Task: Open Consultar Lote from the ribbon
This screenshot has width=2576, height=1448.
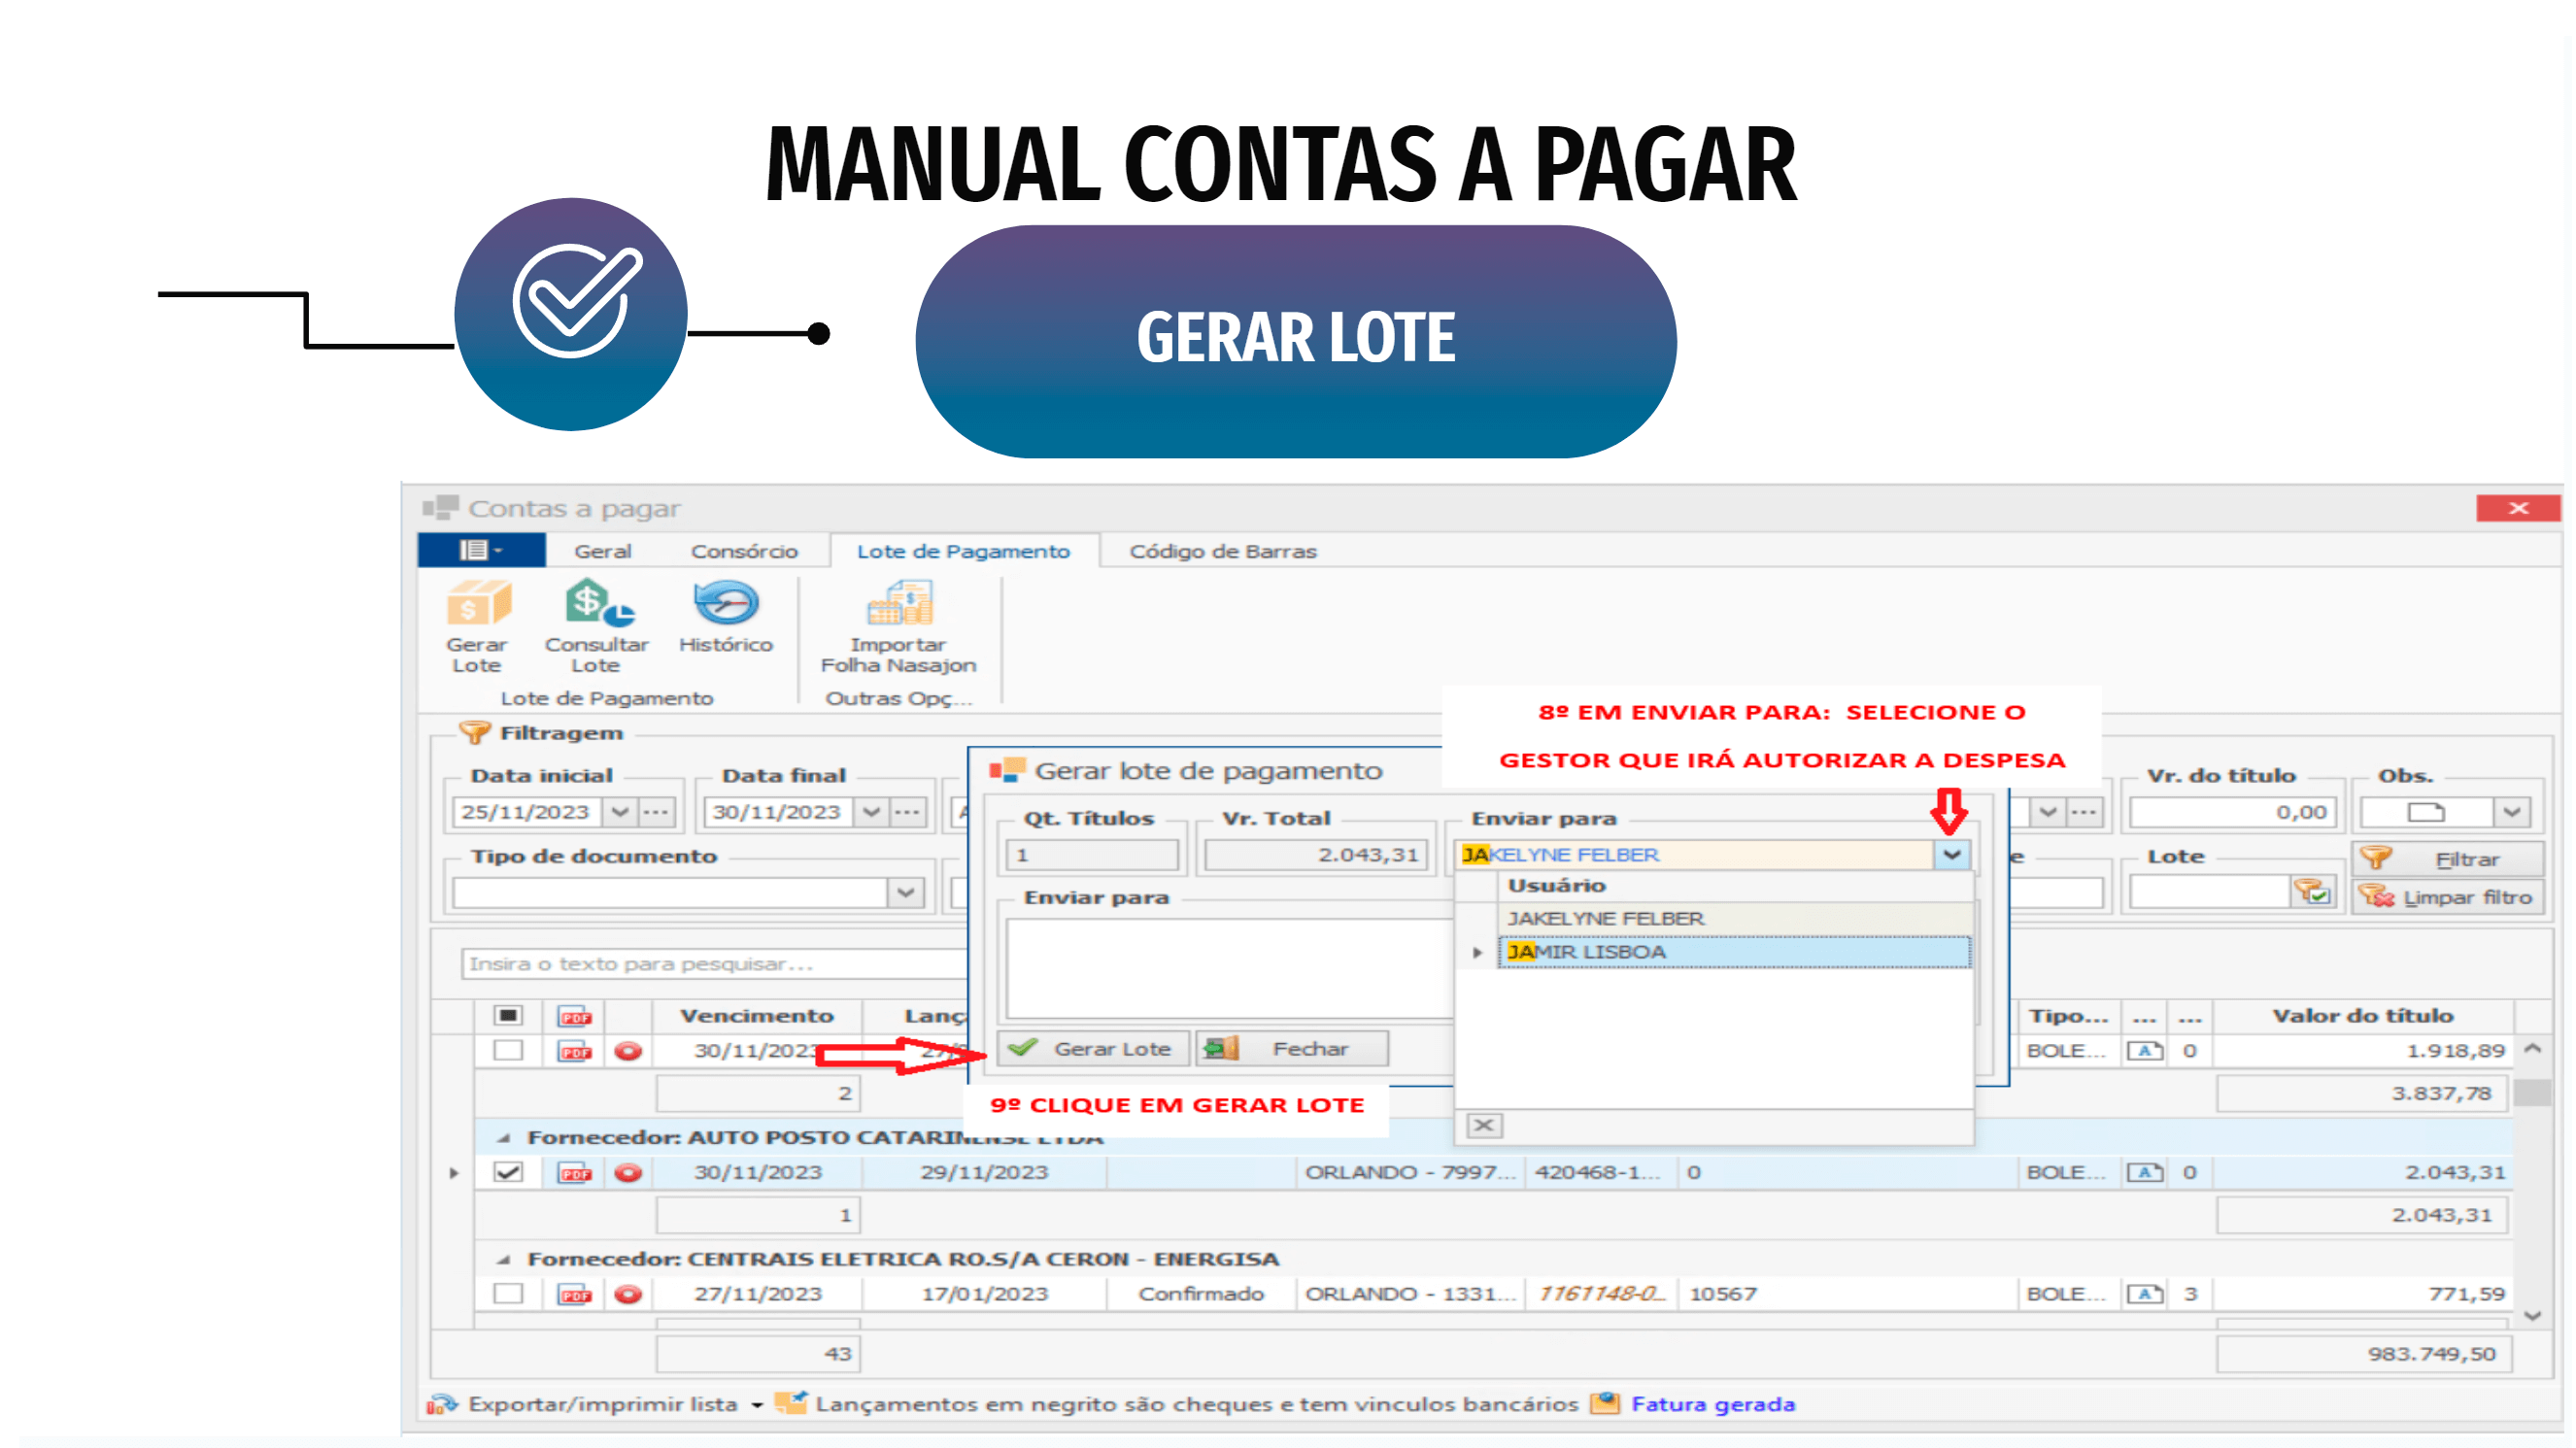Action: (596, 605)
